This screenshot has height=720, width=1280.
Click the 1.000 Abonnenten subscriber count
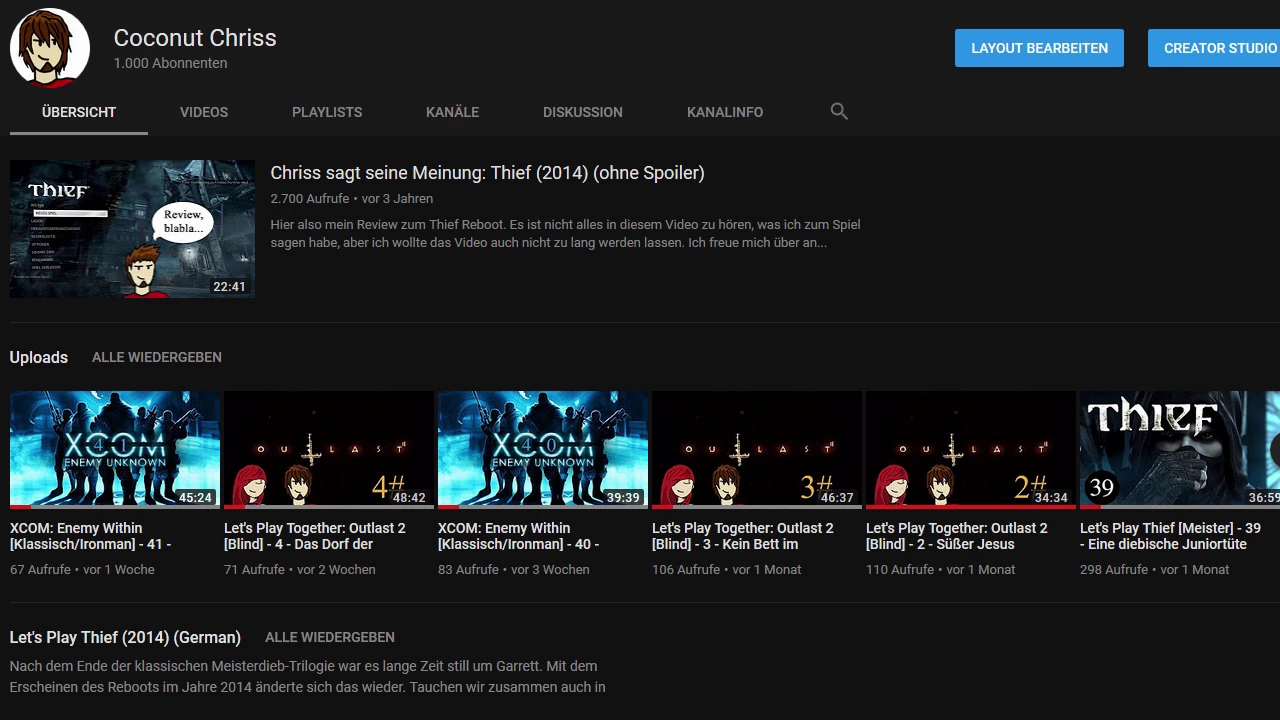pos(170,63)
